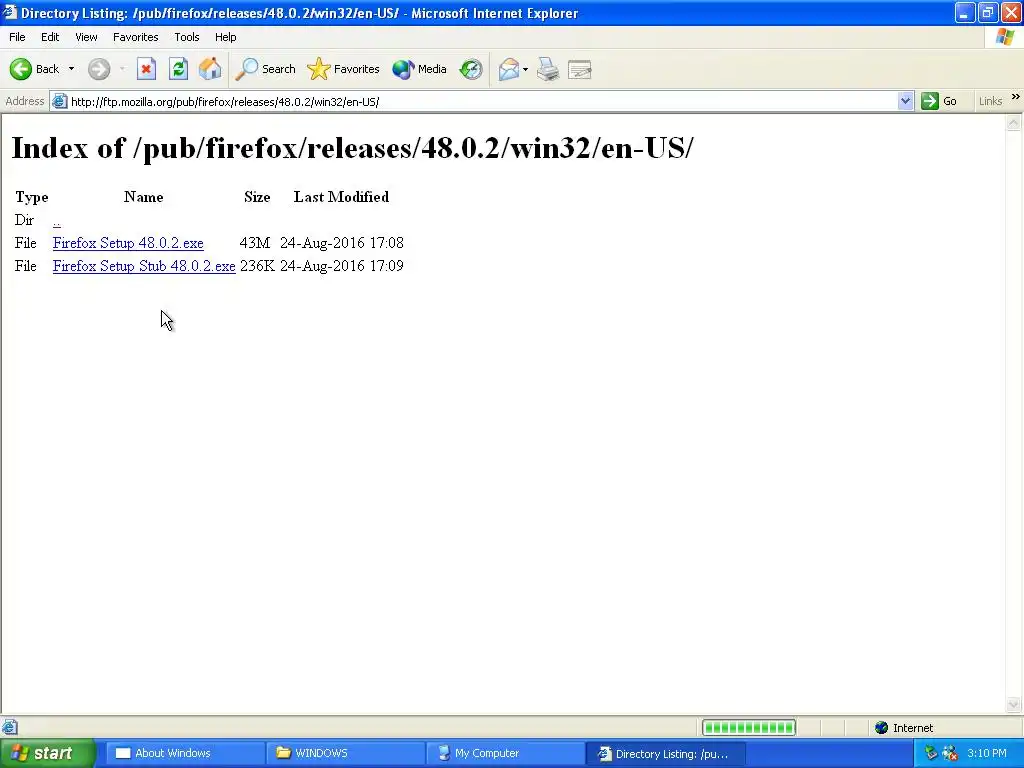
Task: Click the green Go button
Action: point(940,101)
